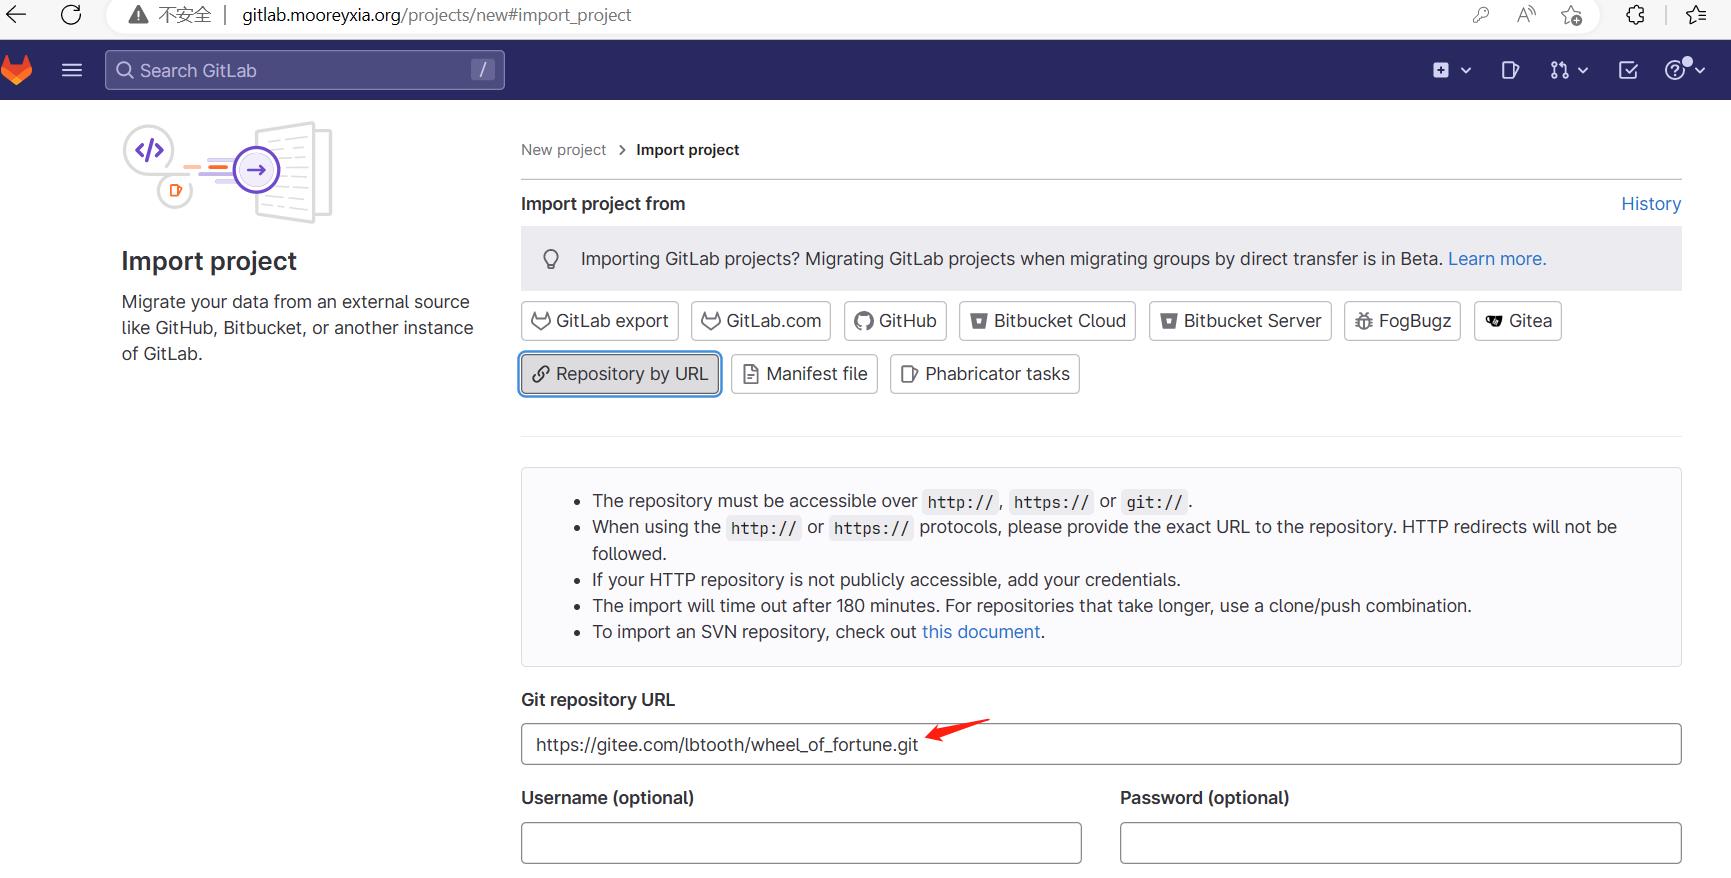Choose GitLab.com import source
The height and width of the screenshot is (878, 1731).
coord(761,321)
